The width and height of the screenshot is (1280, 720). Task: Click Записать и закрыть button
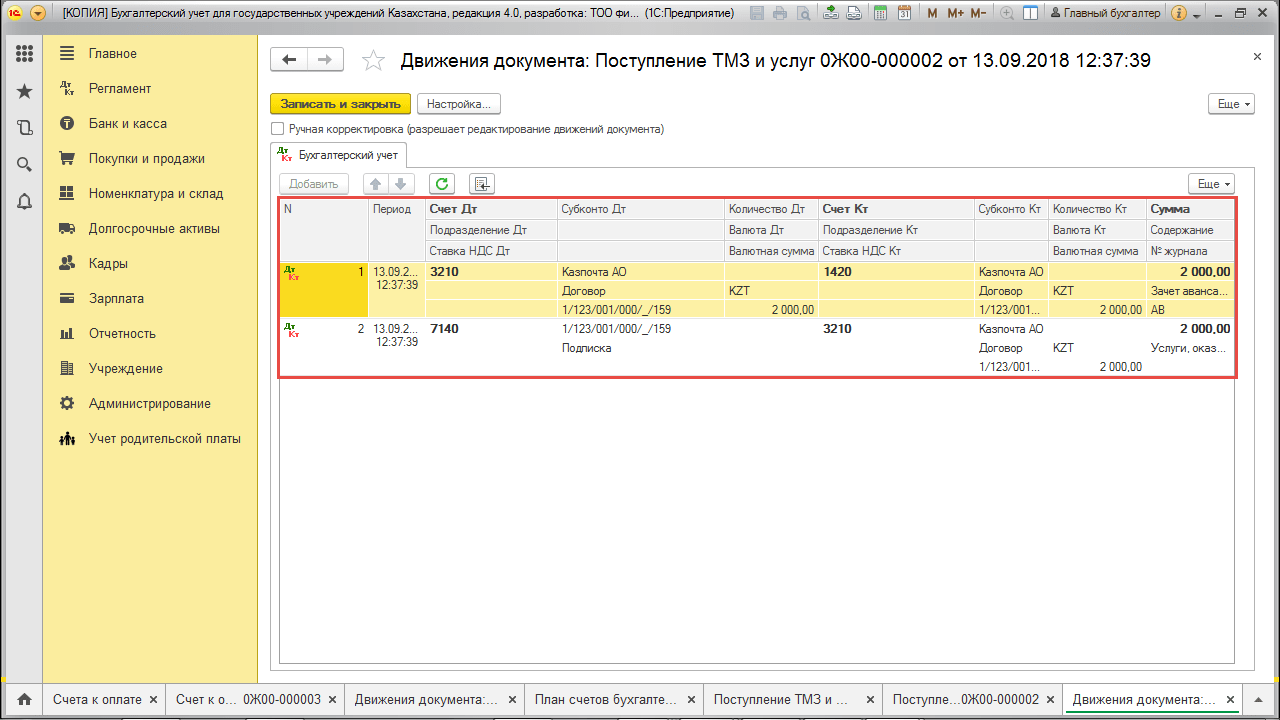click(340, 104)
